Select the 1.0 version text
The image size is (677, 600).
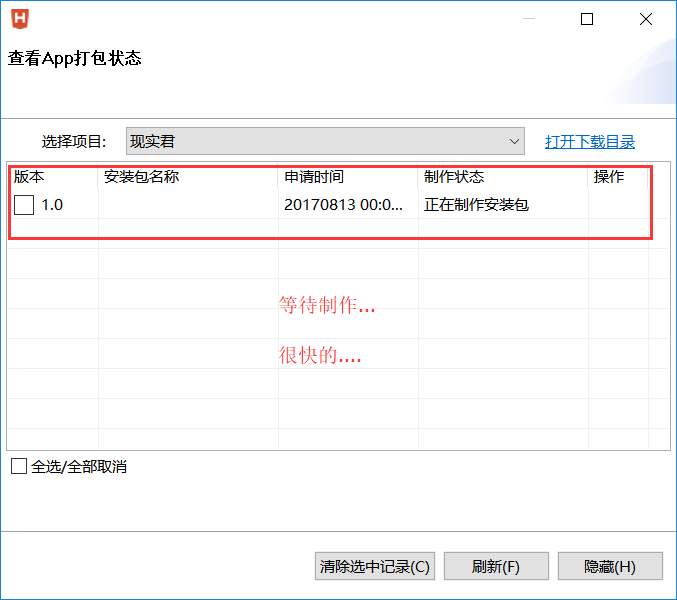(52, 205)
